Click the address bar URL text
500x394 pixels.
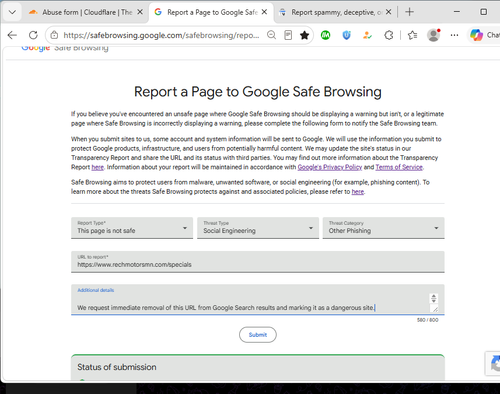[161, 35]
